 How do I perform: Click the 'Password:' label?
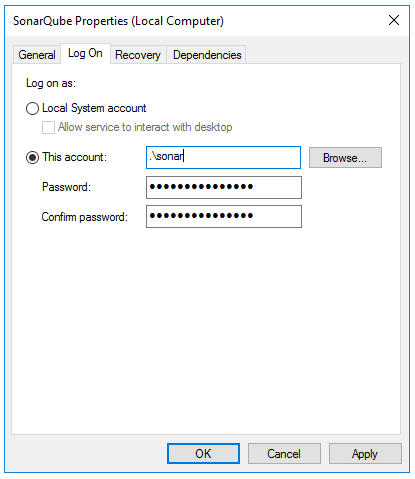click(x=66, y=187)
